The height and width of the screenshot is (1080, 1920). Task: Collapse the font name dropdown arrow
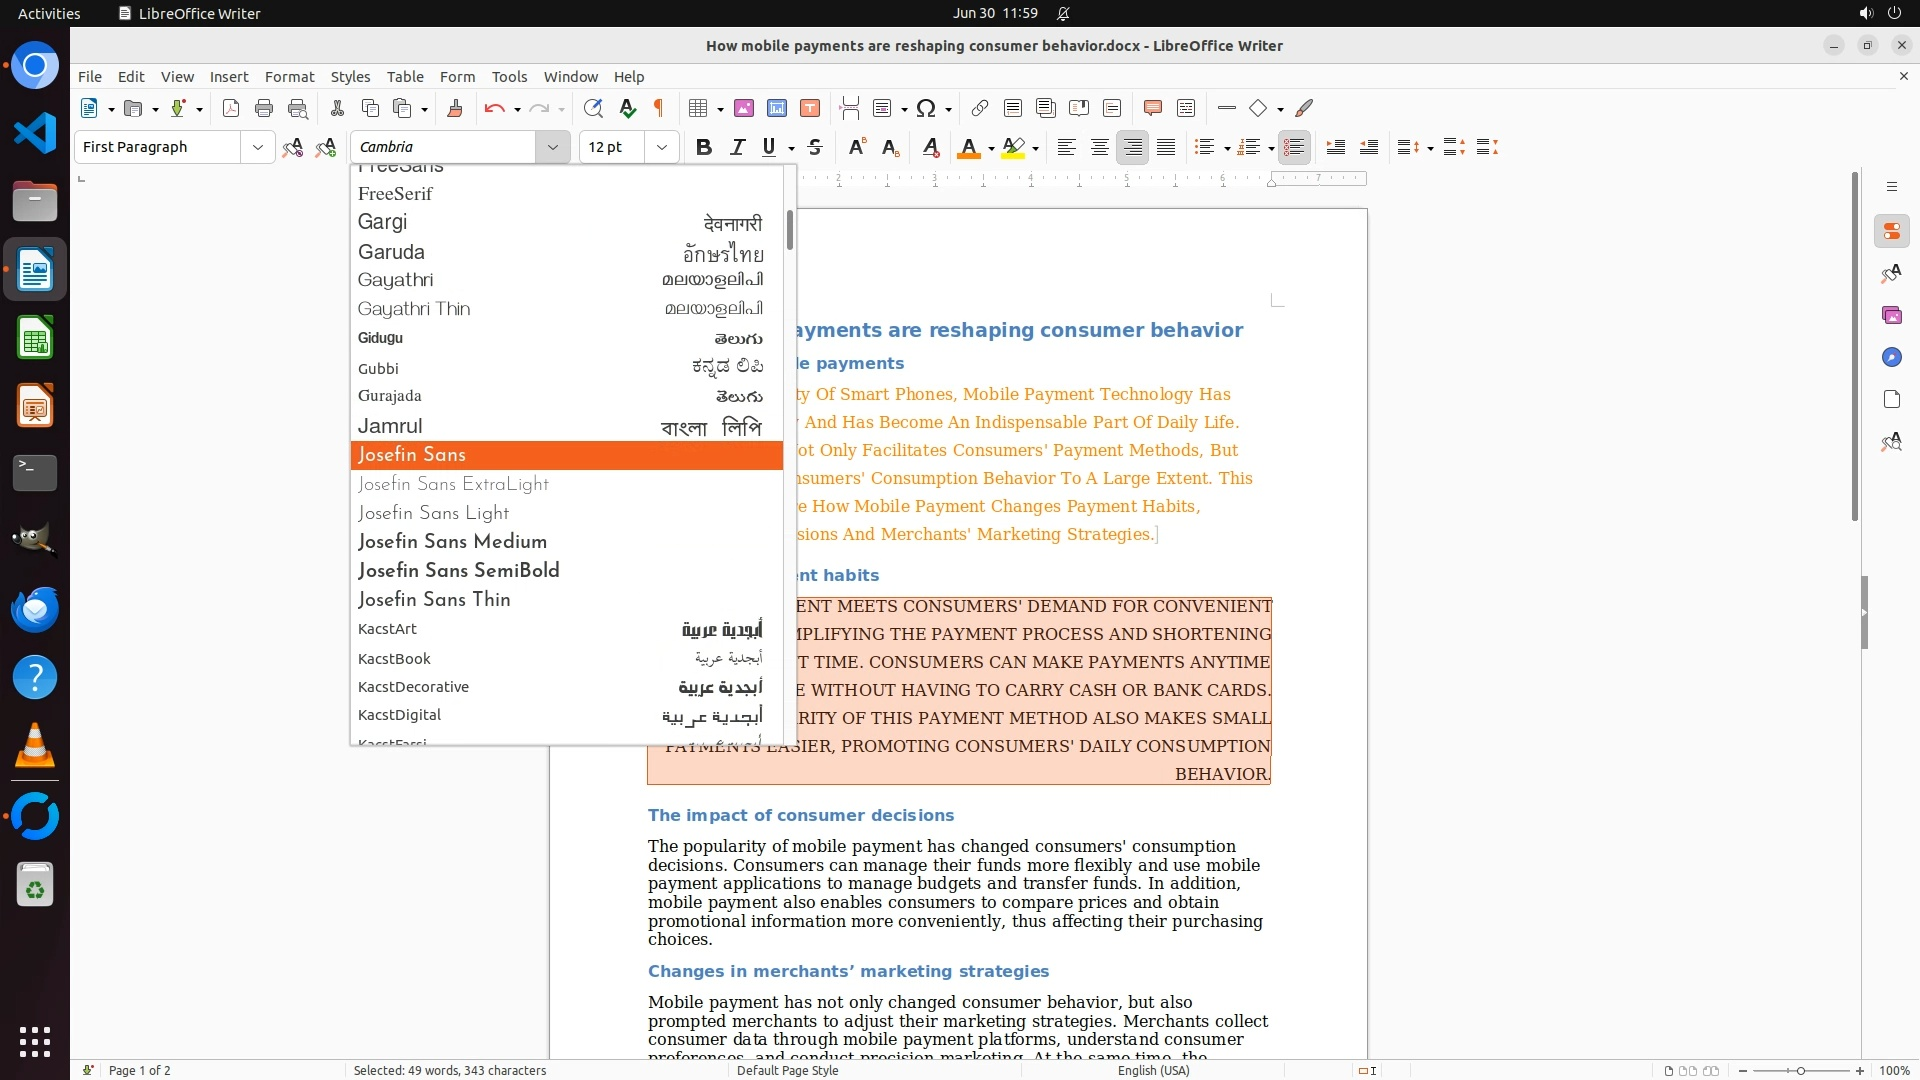pos(552,147)
